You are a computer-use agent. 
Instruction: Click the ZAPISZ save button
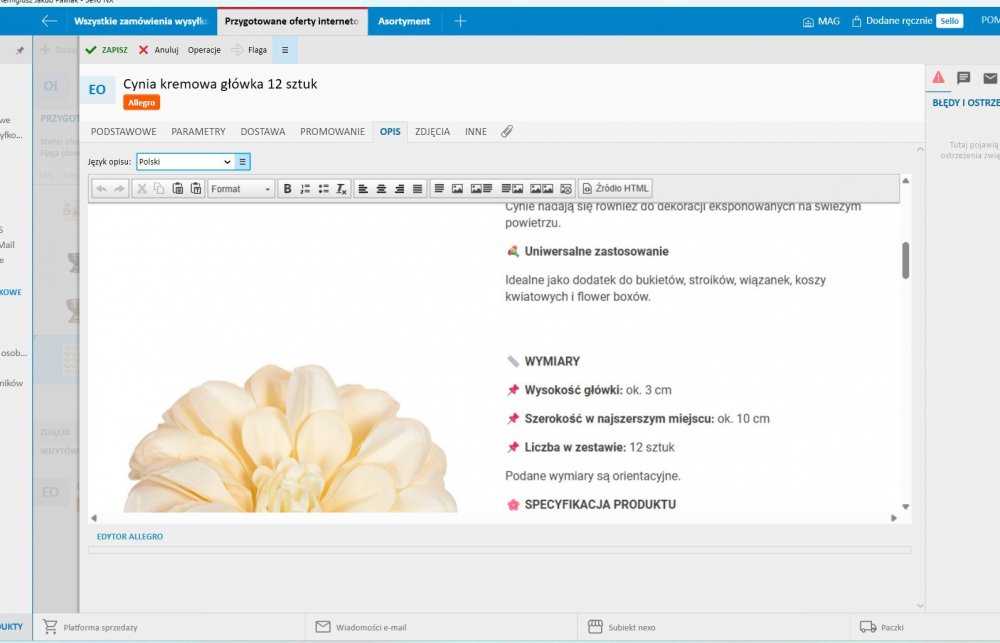coord(107,50)
